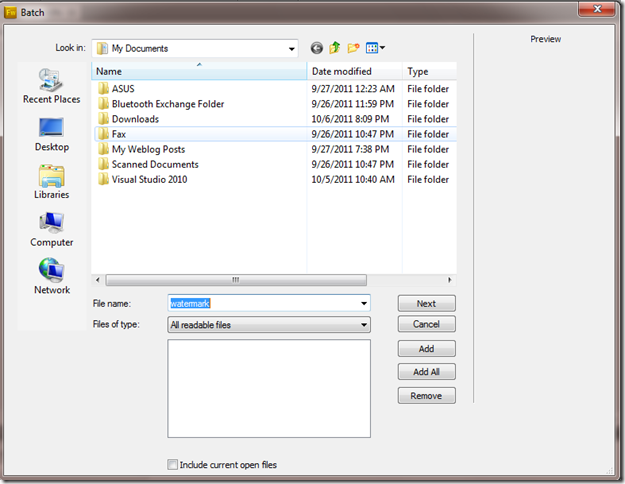This screenshot has width=625, height=484.
Task: Click the scroll left arrow
Action: (98, 280)
